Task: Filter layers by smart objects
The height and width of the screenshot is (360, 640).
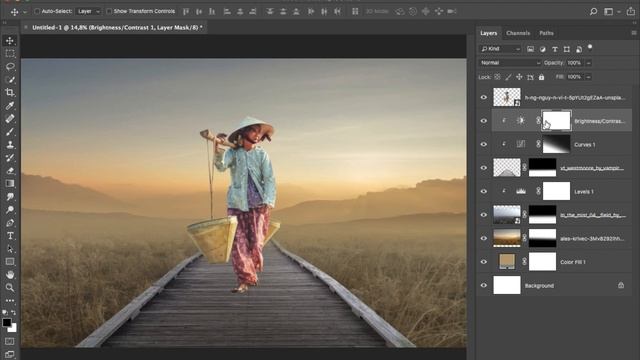Action: tap(579, 49)
